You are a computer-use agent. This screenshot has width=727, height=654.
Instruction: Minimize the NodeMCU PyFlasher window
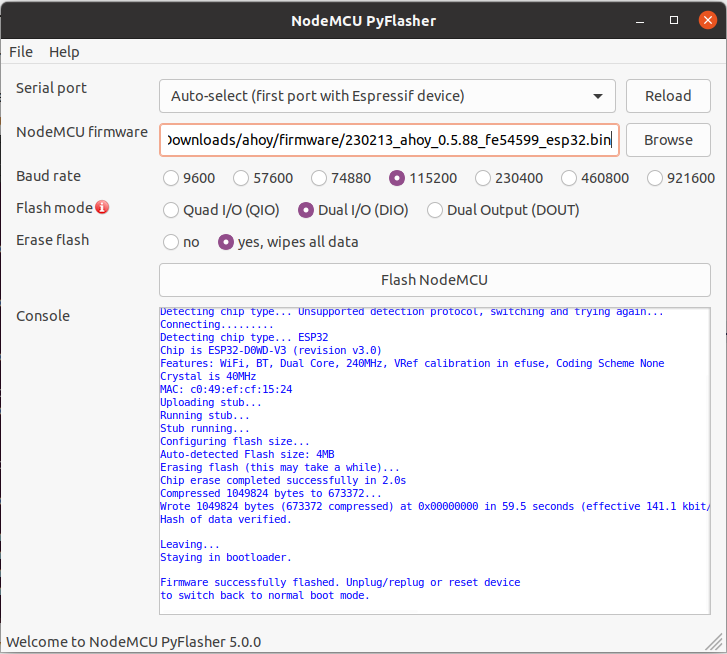[x=640, y=20]
